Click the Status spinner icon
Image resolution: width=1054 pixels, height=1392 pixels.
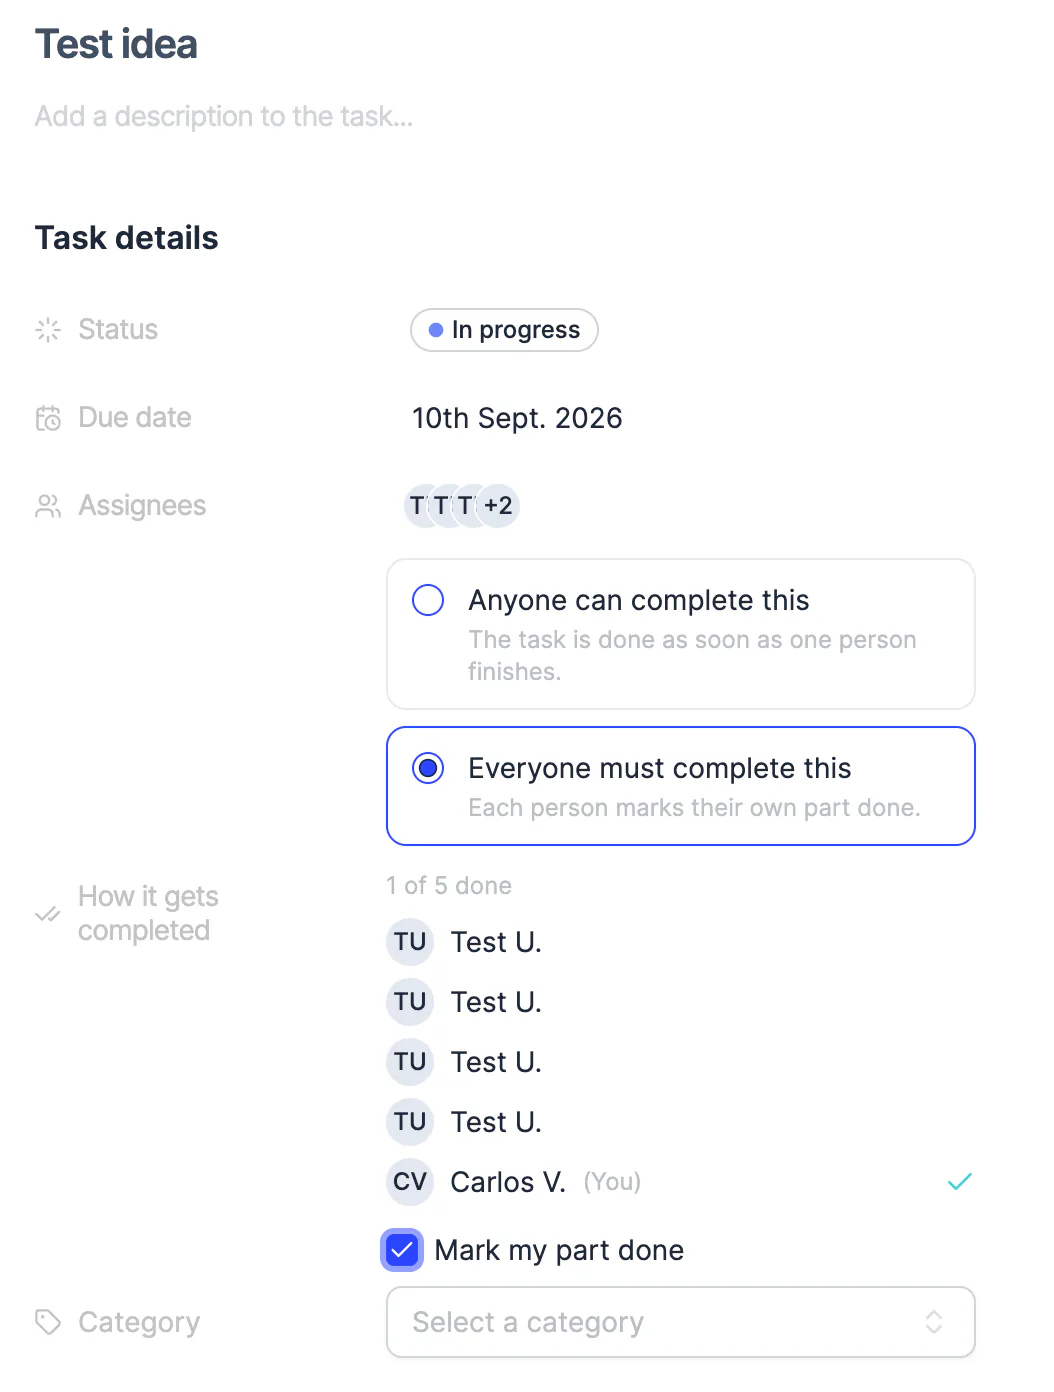48,330
